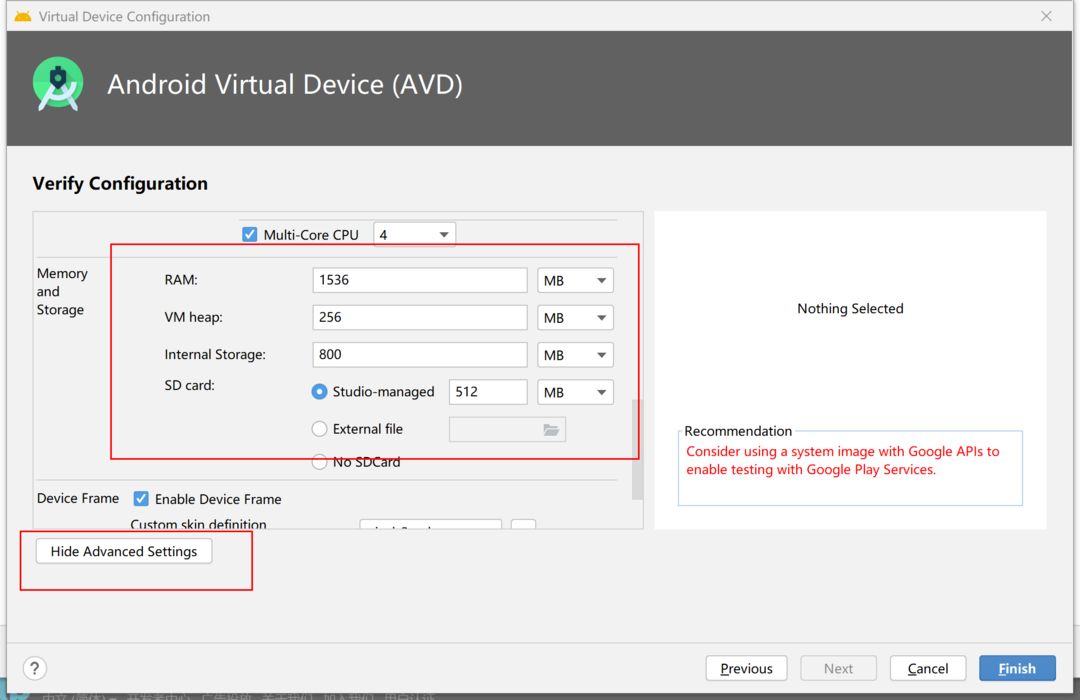Image resolution: width=1080 pixels, height=700 pixels.
Task: Browse for external SD card file
Action: click(x=551, y=430)
